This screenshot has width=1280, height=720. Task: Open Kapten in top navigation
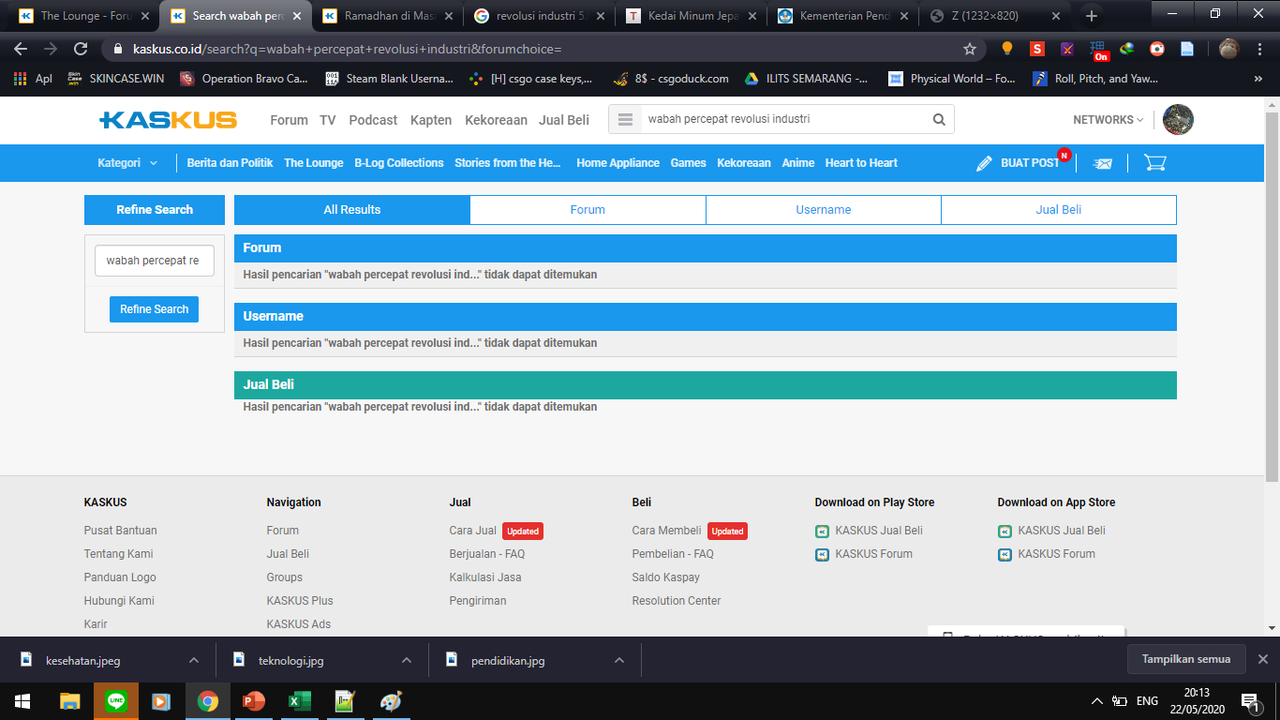[431, 120]
